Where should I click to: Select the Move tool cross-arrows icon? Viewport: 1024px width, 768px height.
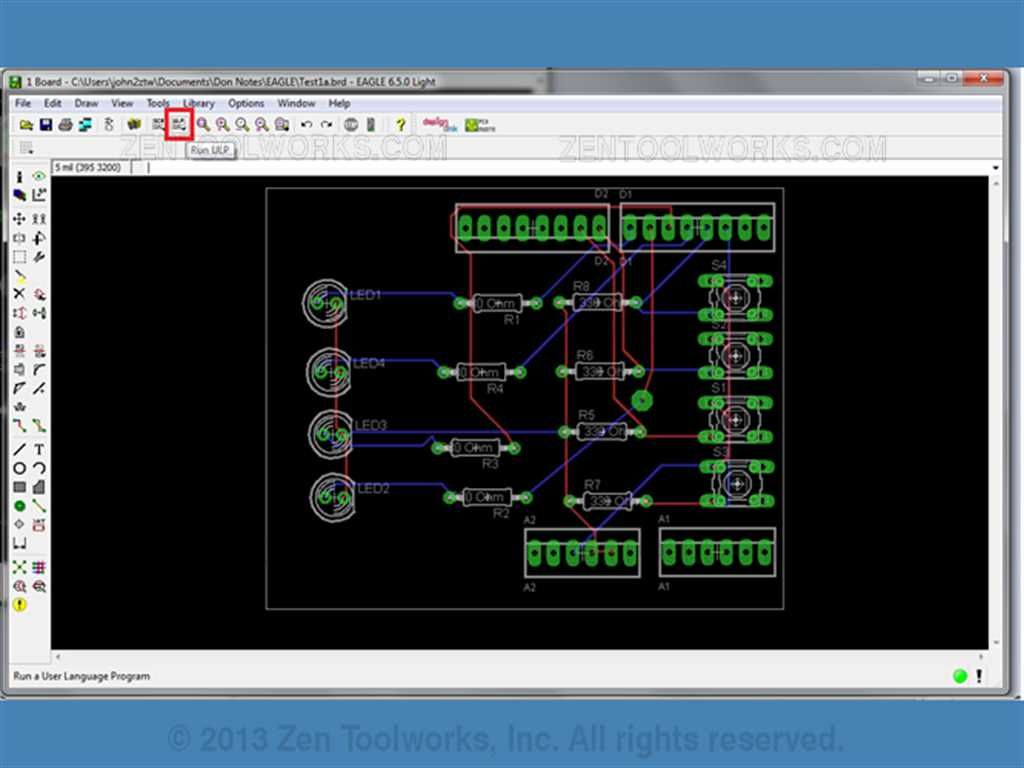pyautogui.click(x=20, y=219)
